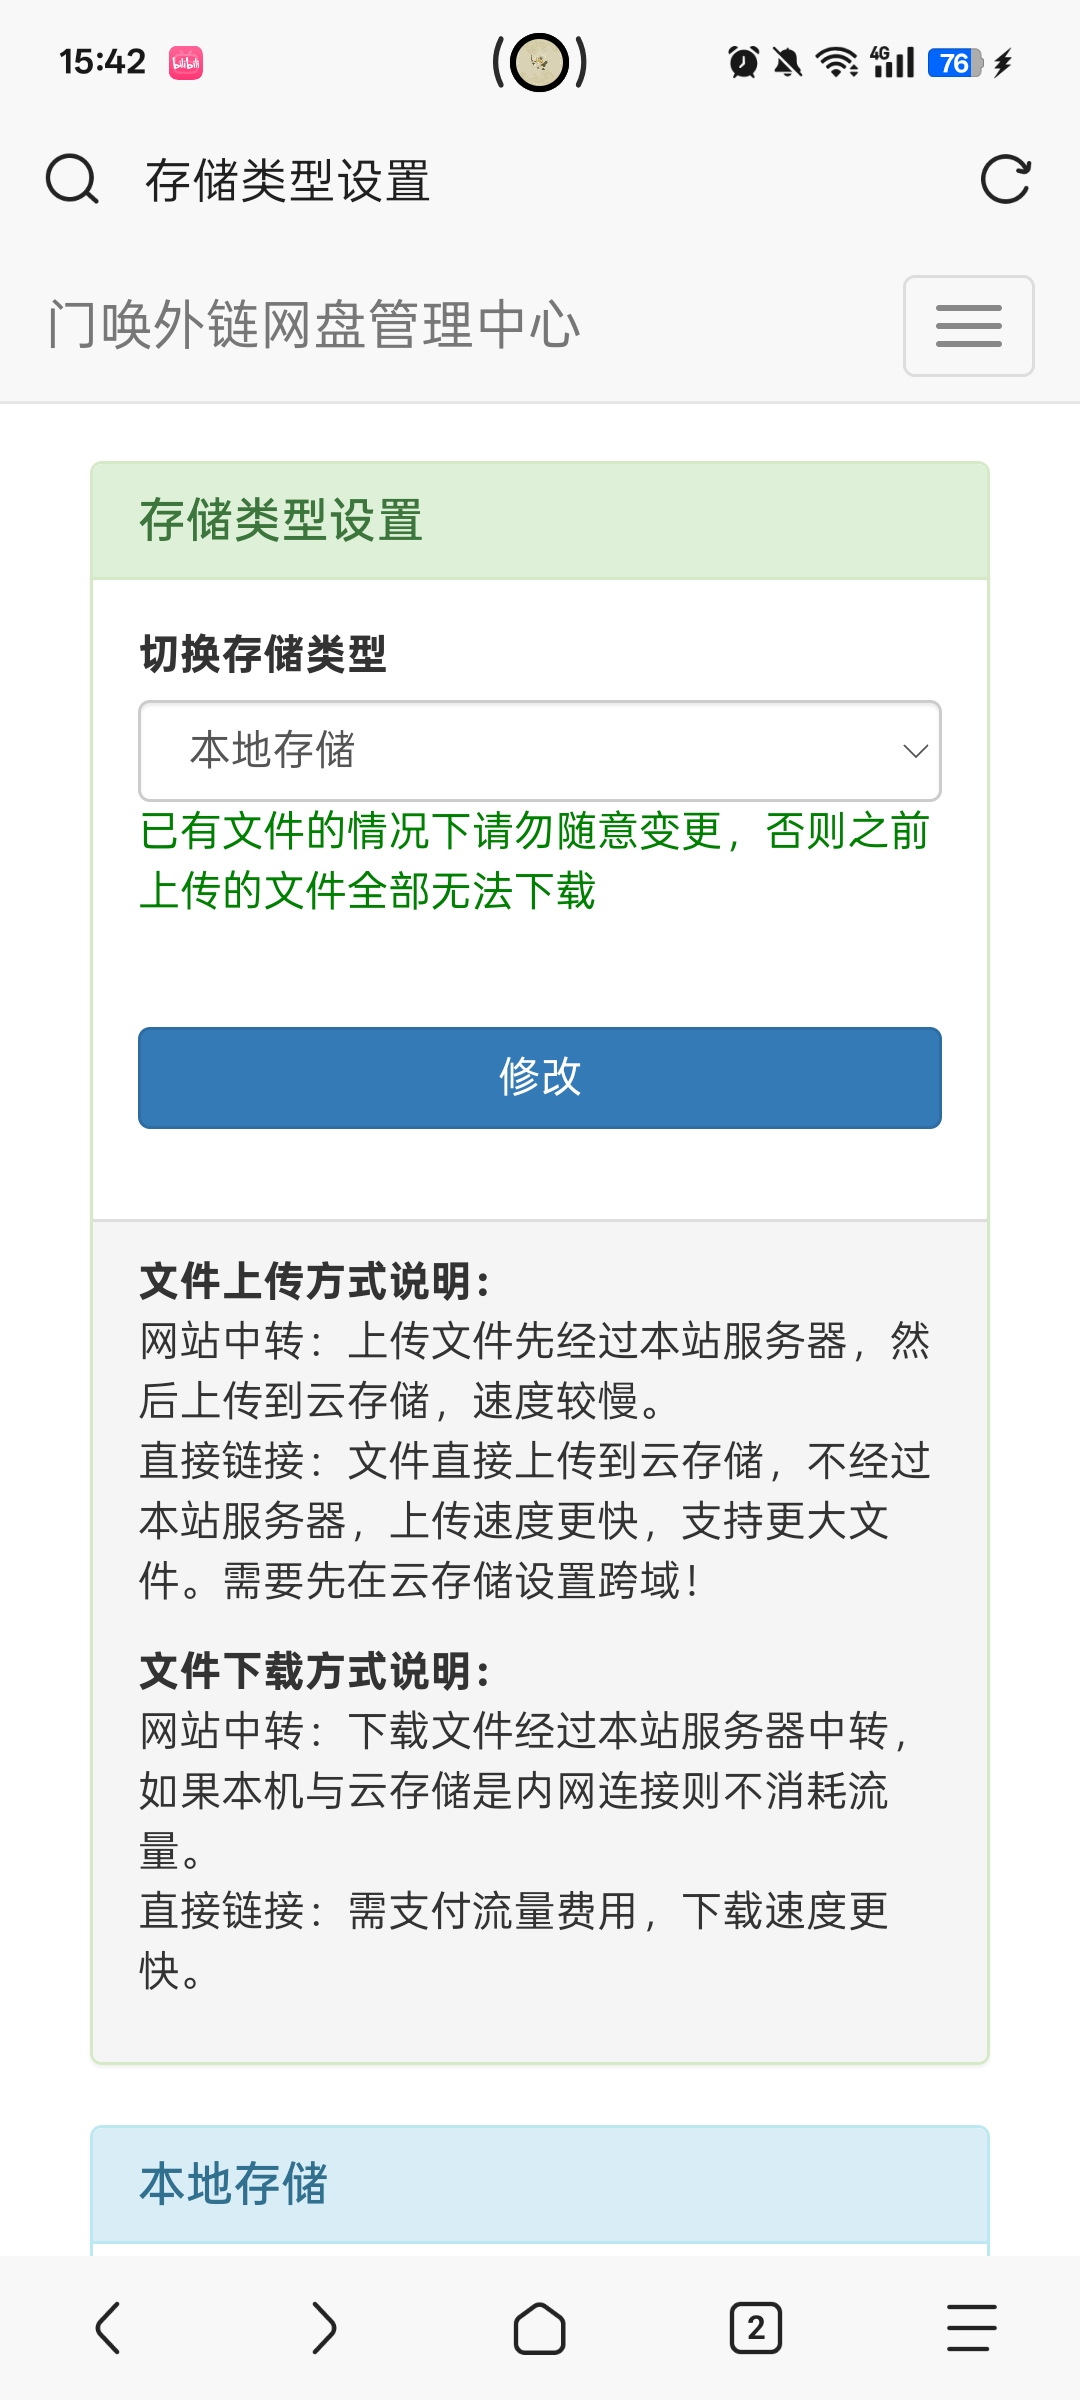Tap the Wi-Fi status icon
Image resolution: width=1080 pixels, height=2400 pixels.
(x=836, y=63)
